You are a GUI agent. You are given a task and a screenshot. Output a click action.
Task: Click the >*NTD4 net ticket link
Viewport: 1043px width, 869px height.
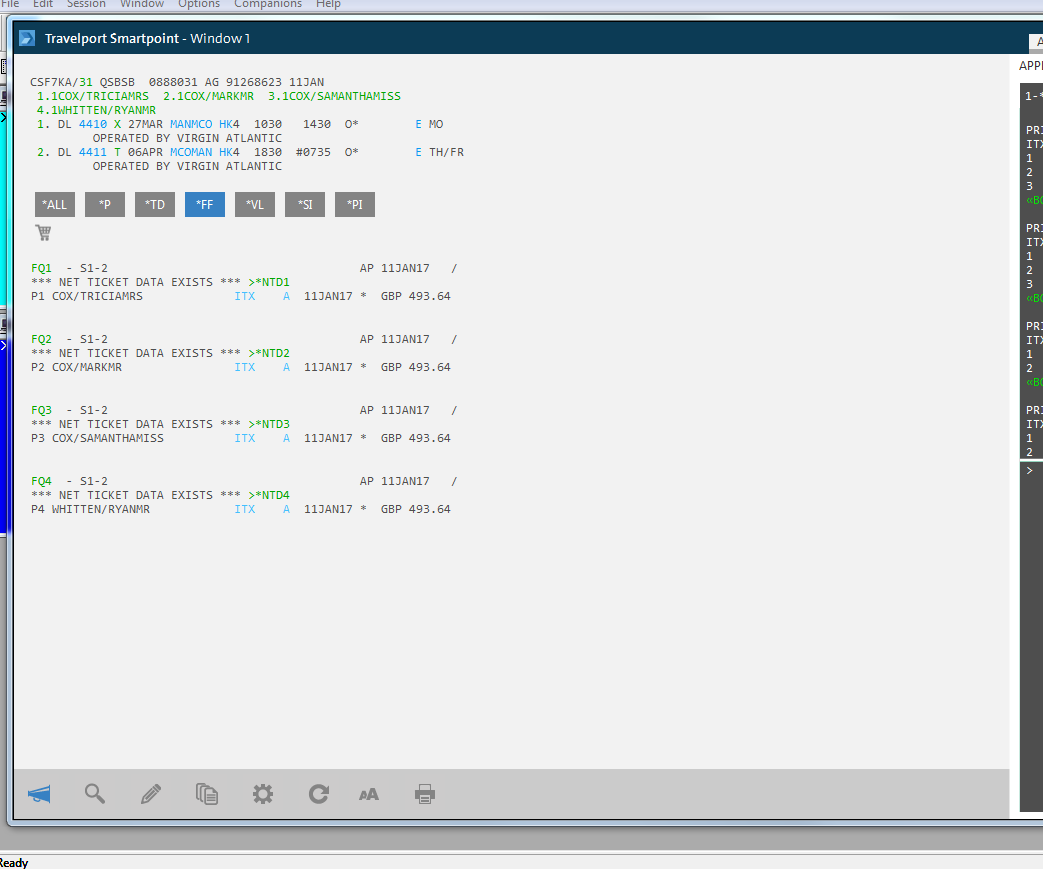point(269,495)
